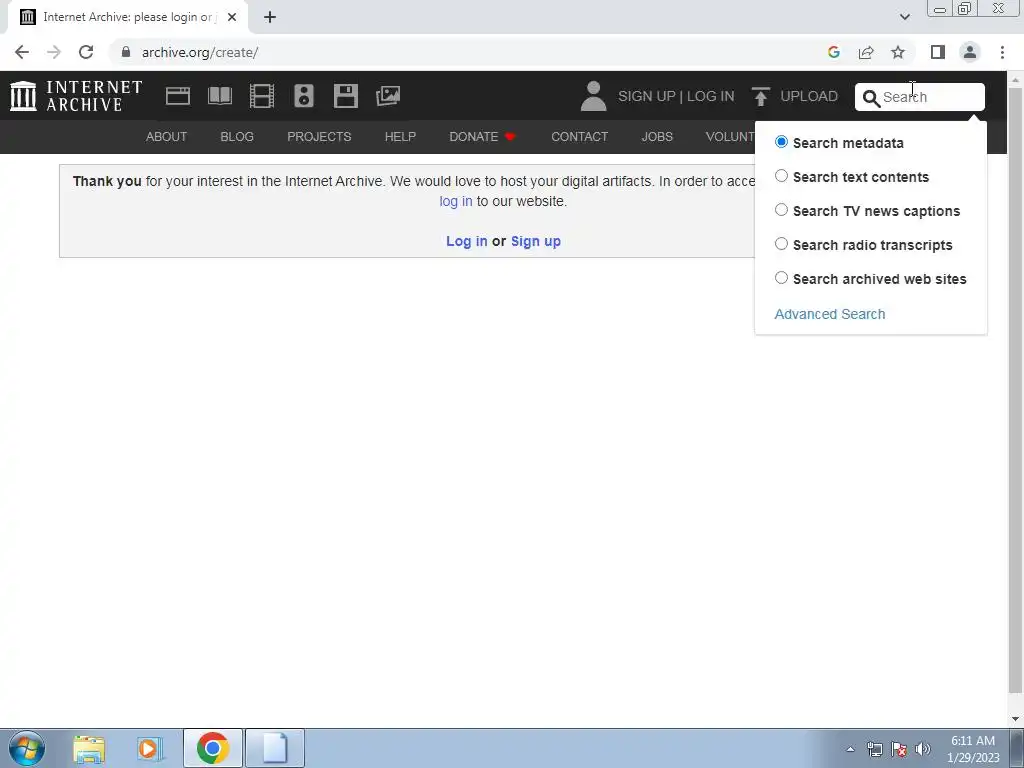The image size is (1024, 768).
Task: Open the ABOUT menu item
Action: click(x=167, y=136)
